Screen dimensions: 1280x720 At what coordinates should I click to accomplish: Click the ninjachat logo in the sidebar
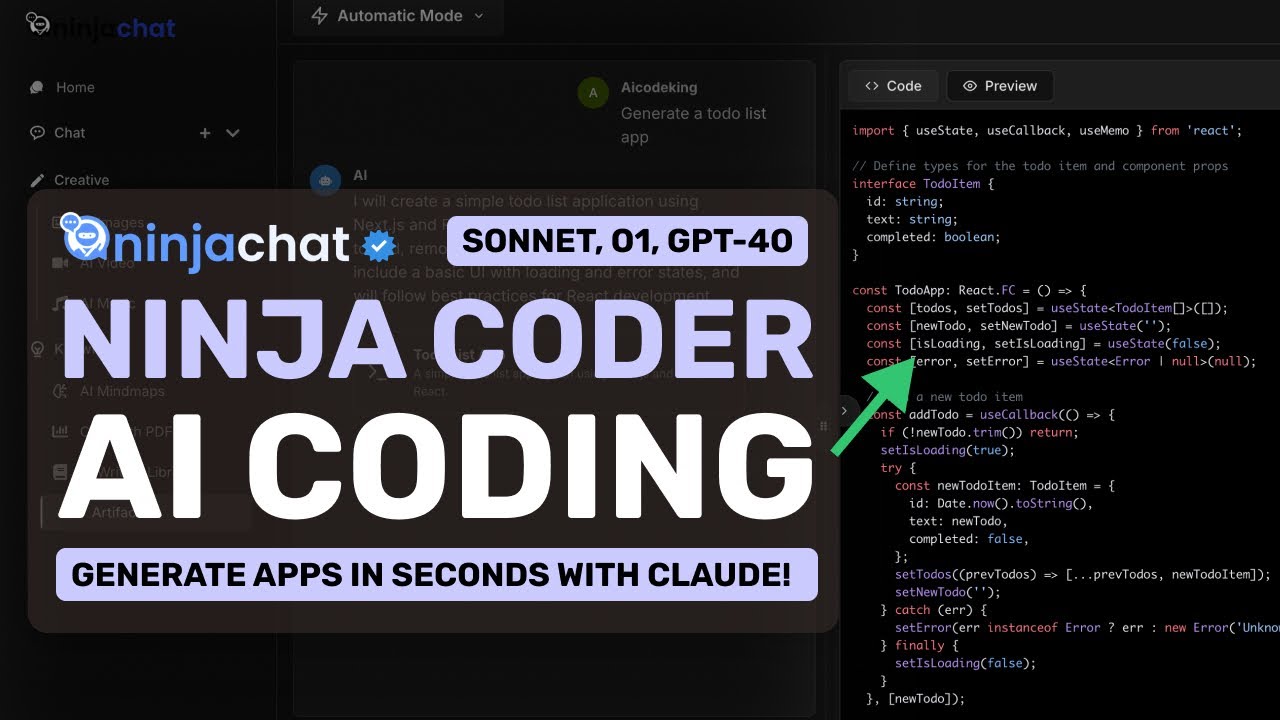click(100, 24)
